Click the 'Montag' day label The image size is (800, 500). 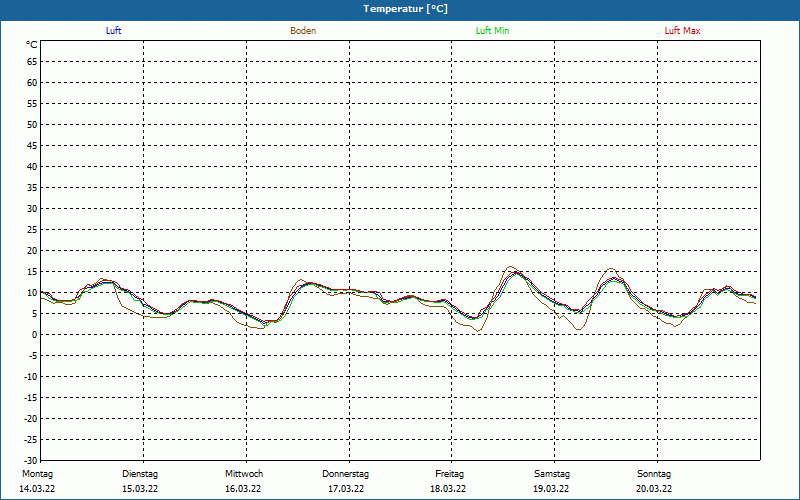(x=37, y=474)
